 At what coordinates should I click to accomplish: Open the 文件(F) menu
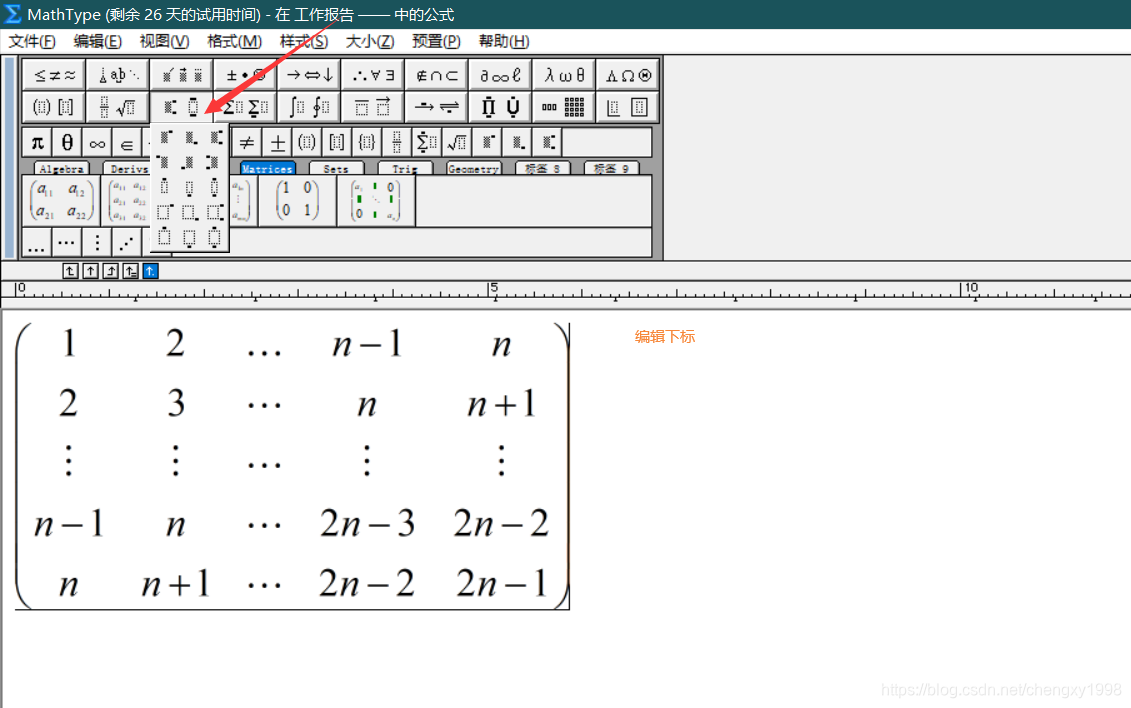tap(32, 41)
